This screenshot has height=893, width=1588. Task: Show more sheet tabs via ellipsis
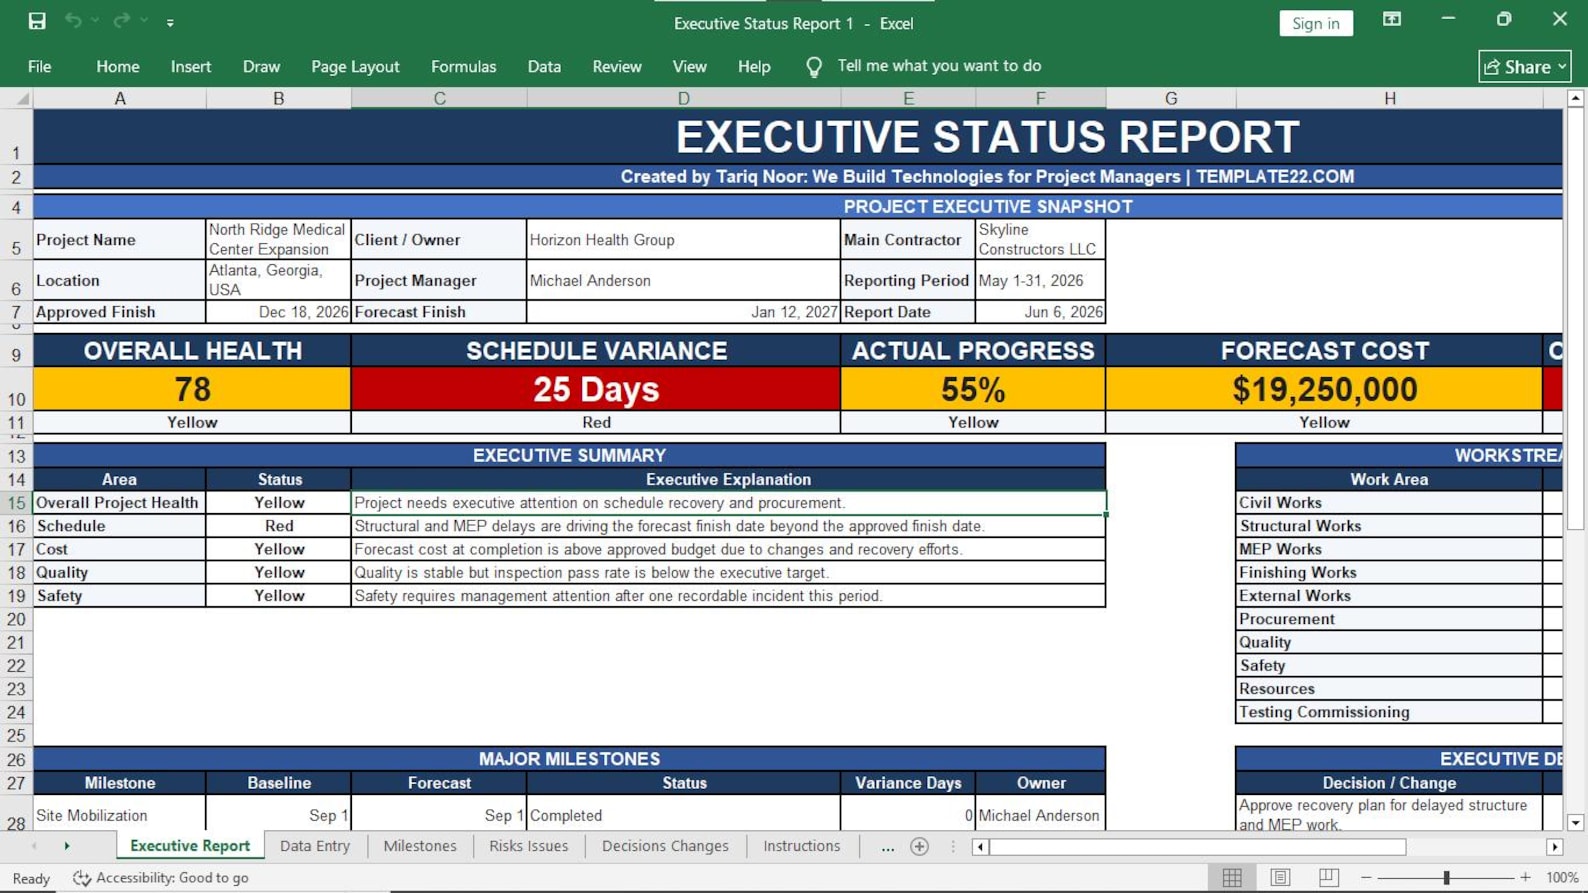[888, 847]
